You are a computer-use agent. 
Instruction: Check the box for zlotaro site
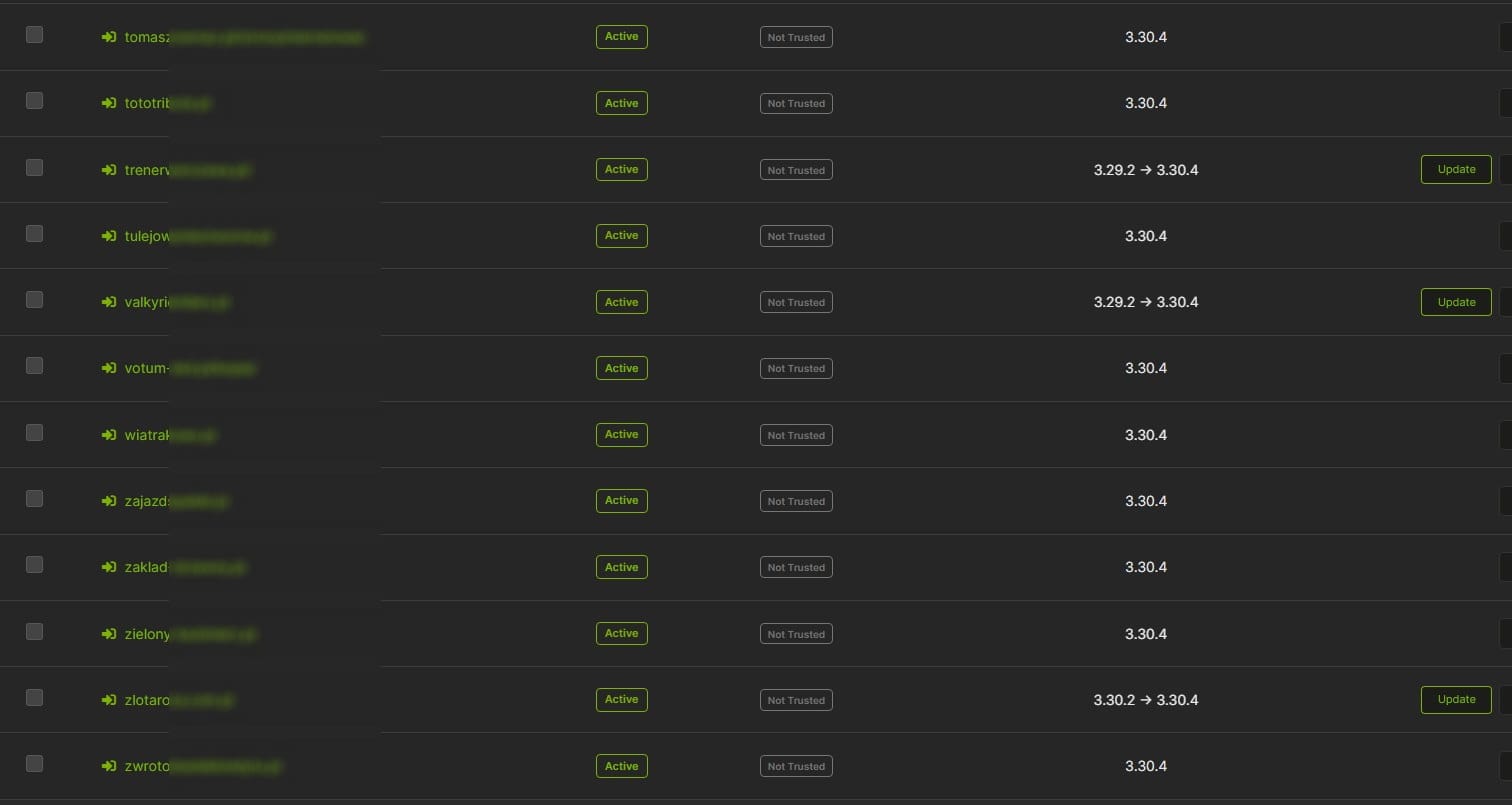(35, 697)
